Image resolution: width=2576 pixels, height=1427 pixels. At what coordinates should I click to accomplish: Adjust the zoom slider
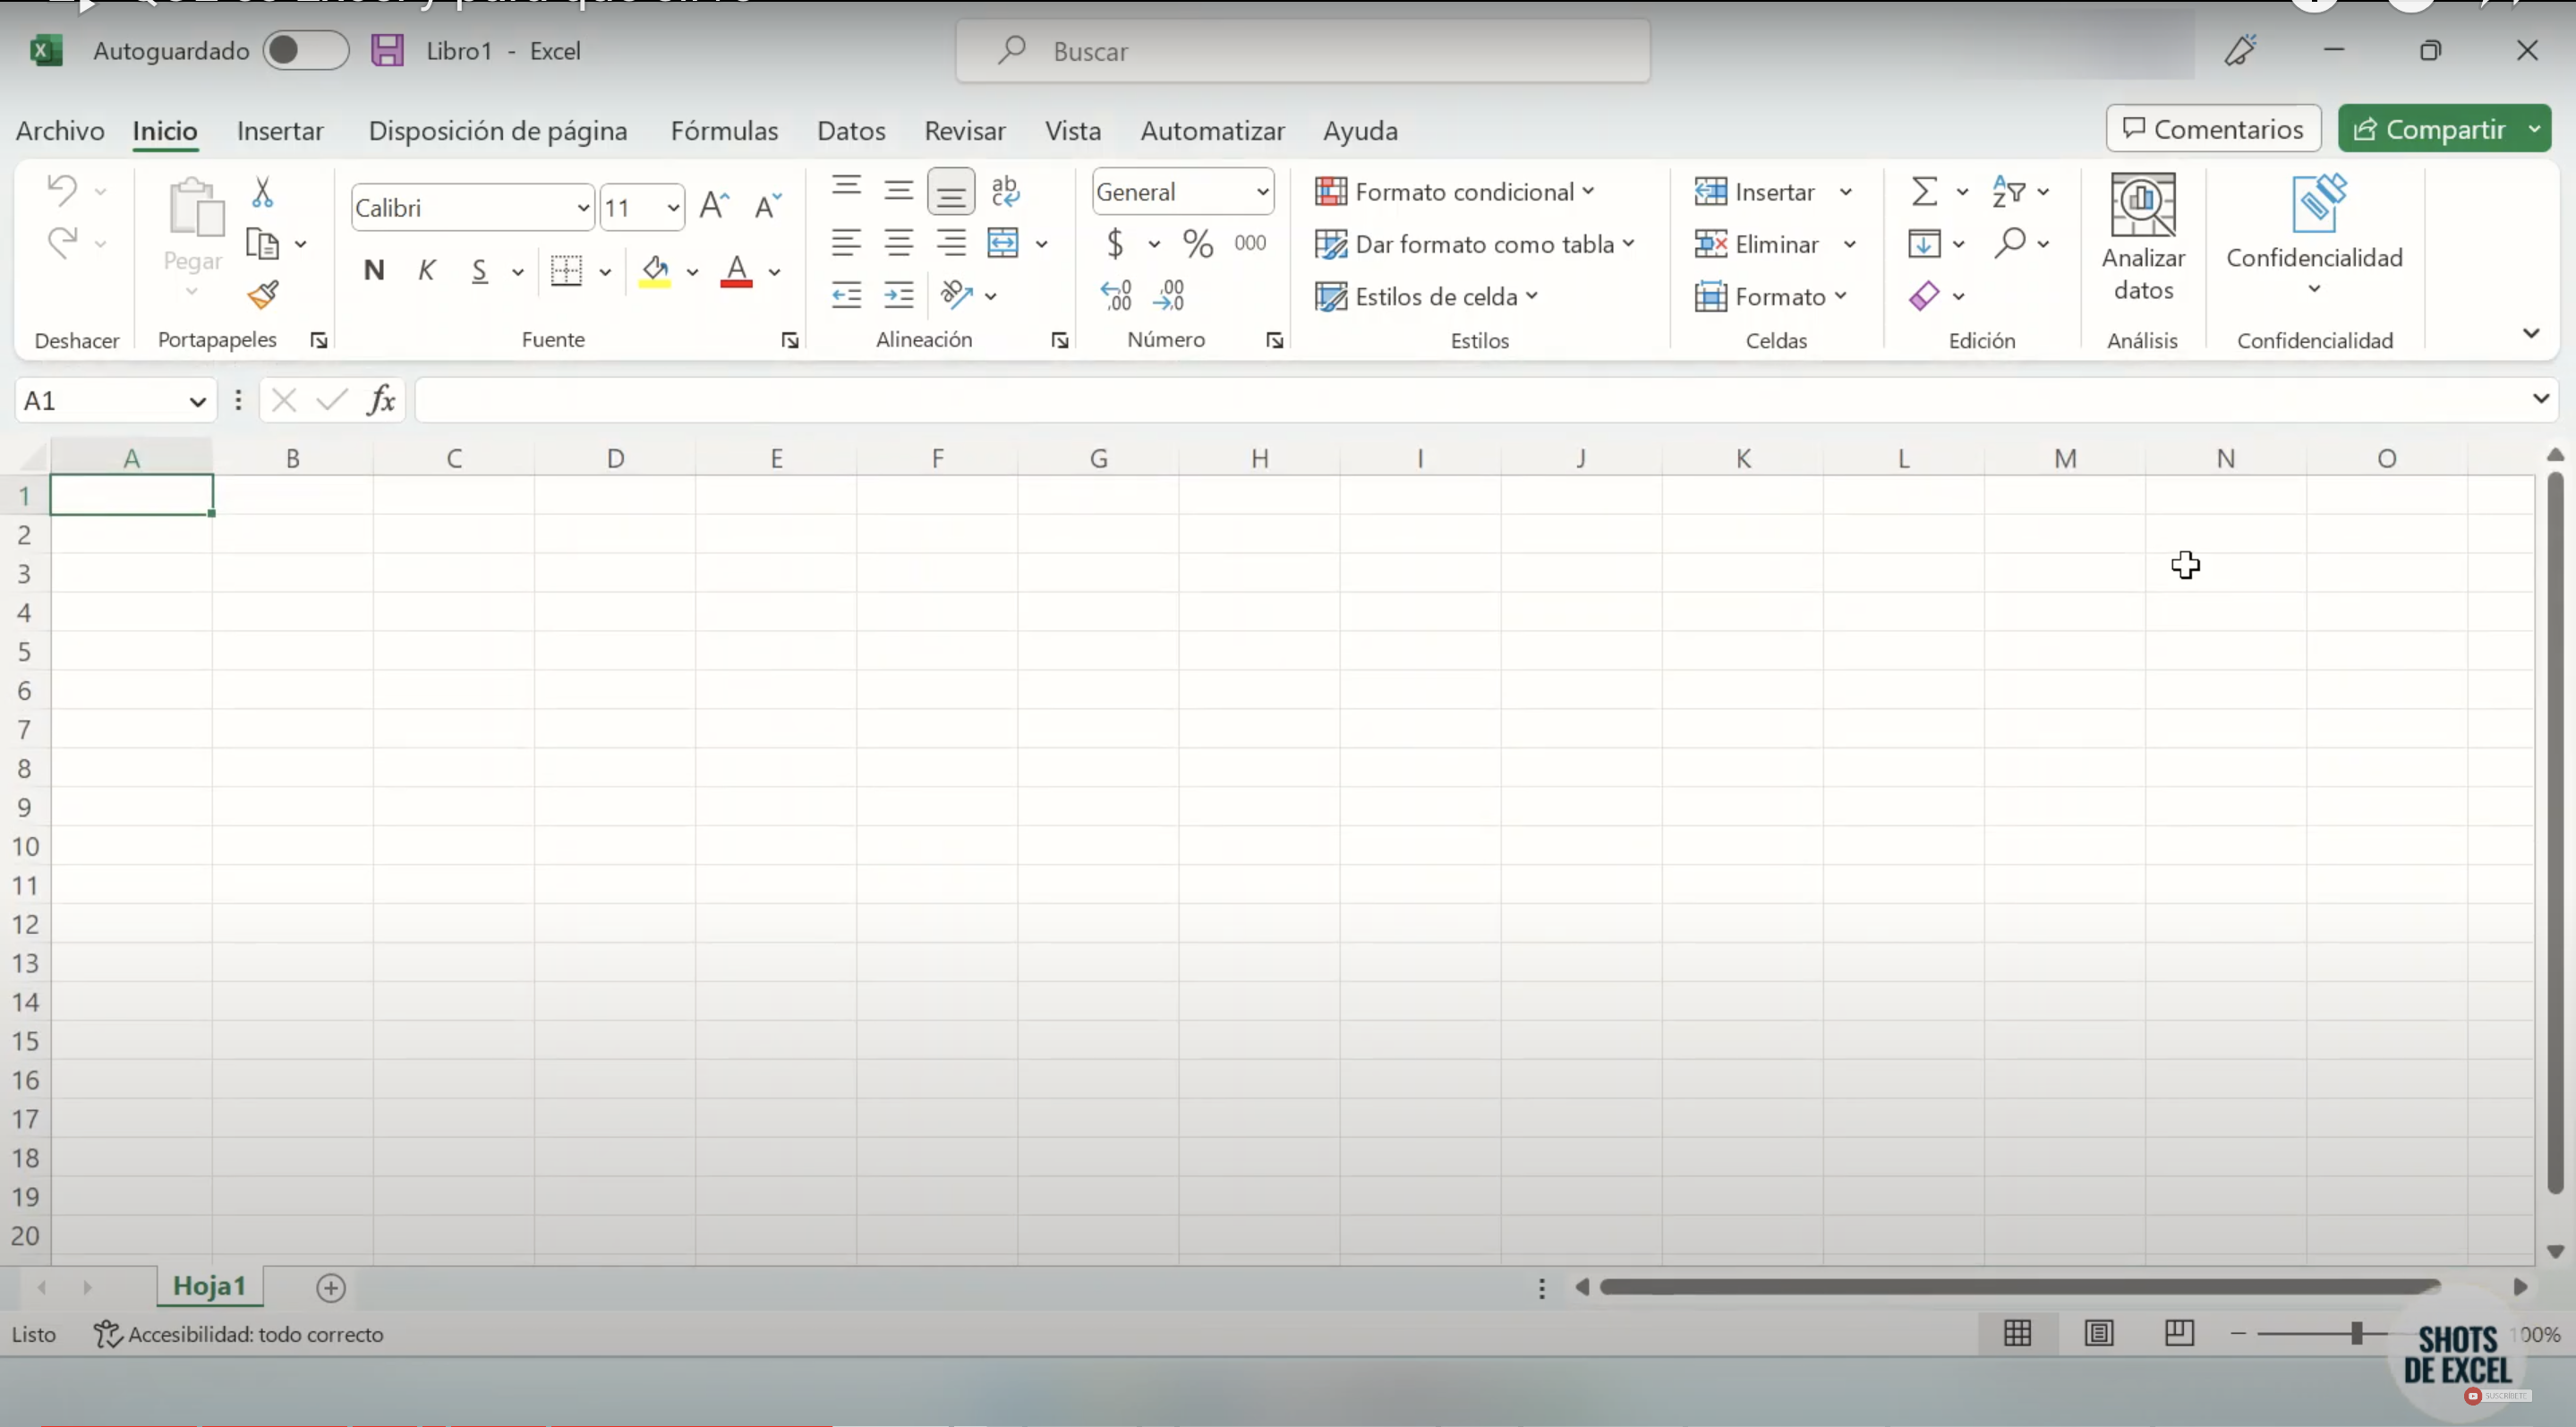[2357, 1333]
